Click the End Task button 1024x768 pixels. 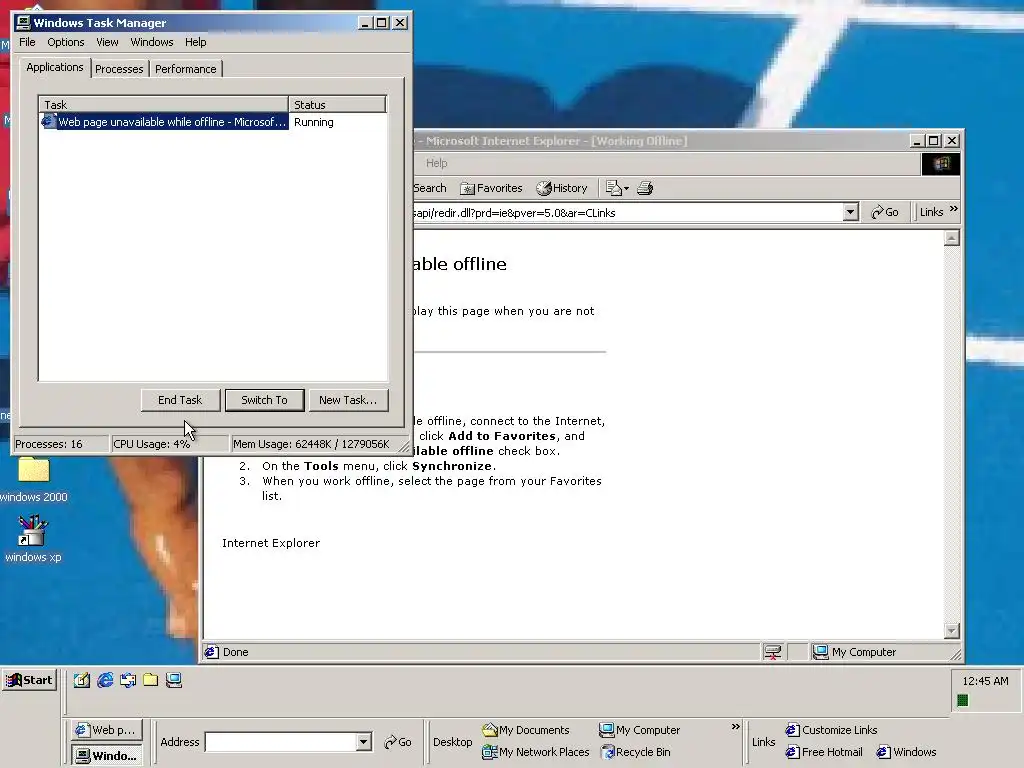coord(180,400)
